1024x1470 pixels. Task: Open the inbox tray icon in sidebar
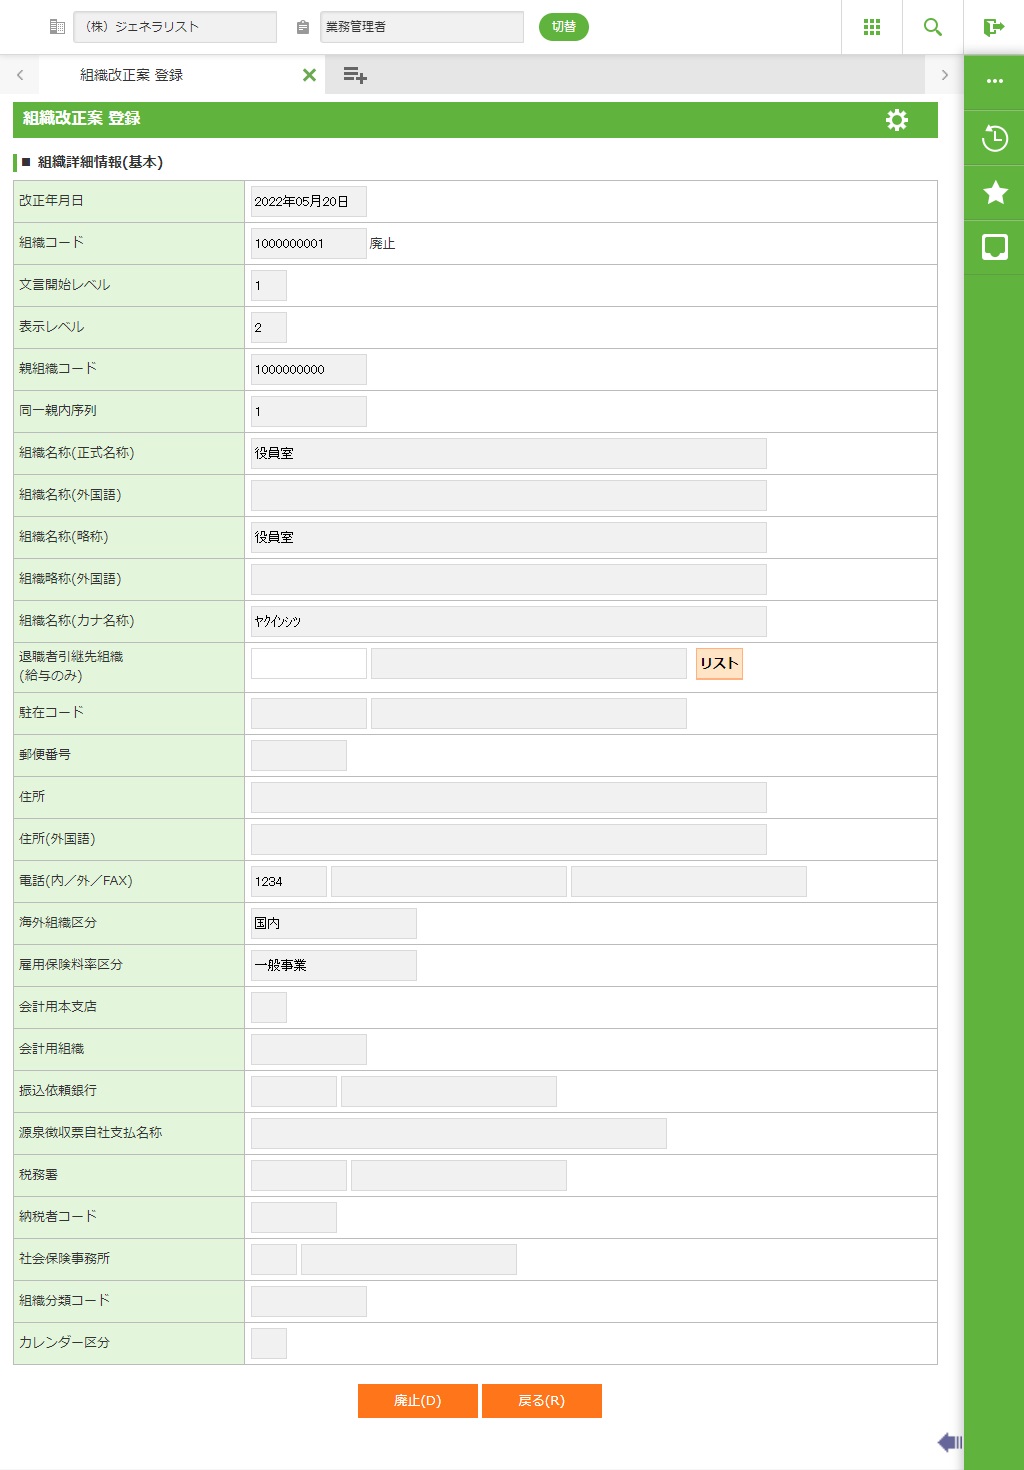[995, 247]
